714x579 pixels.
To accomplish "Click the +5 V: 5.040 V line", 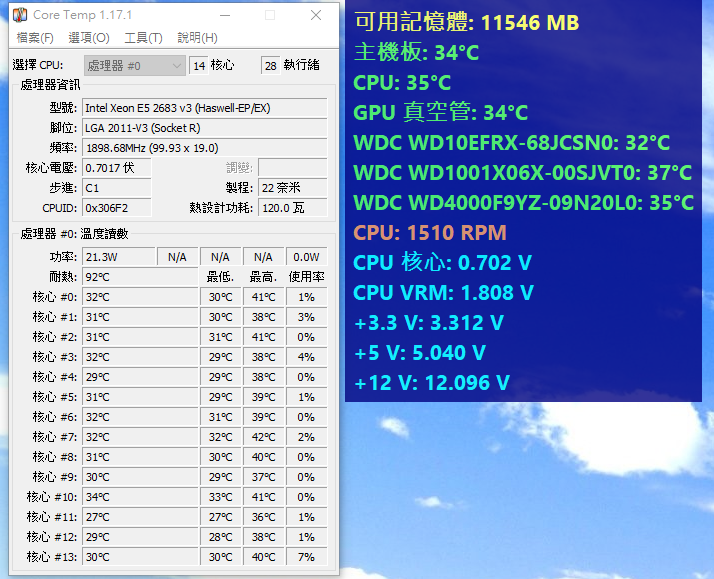I will (x=420, y=353).
